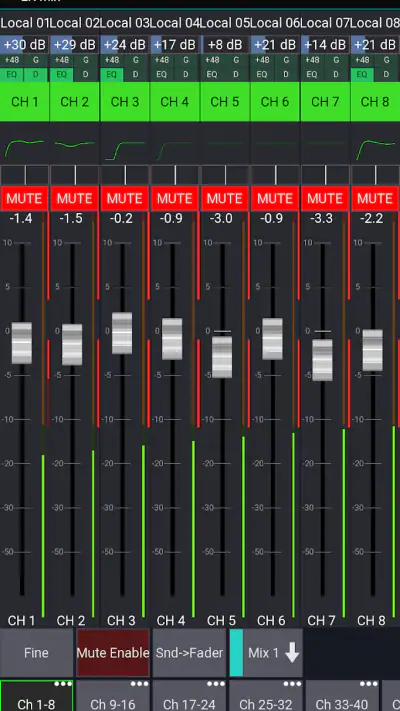
Task: Click the CH 4 +17 dB gain field
Action: (175, 45)
